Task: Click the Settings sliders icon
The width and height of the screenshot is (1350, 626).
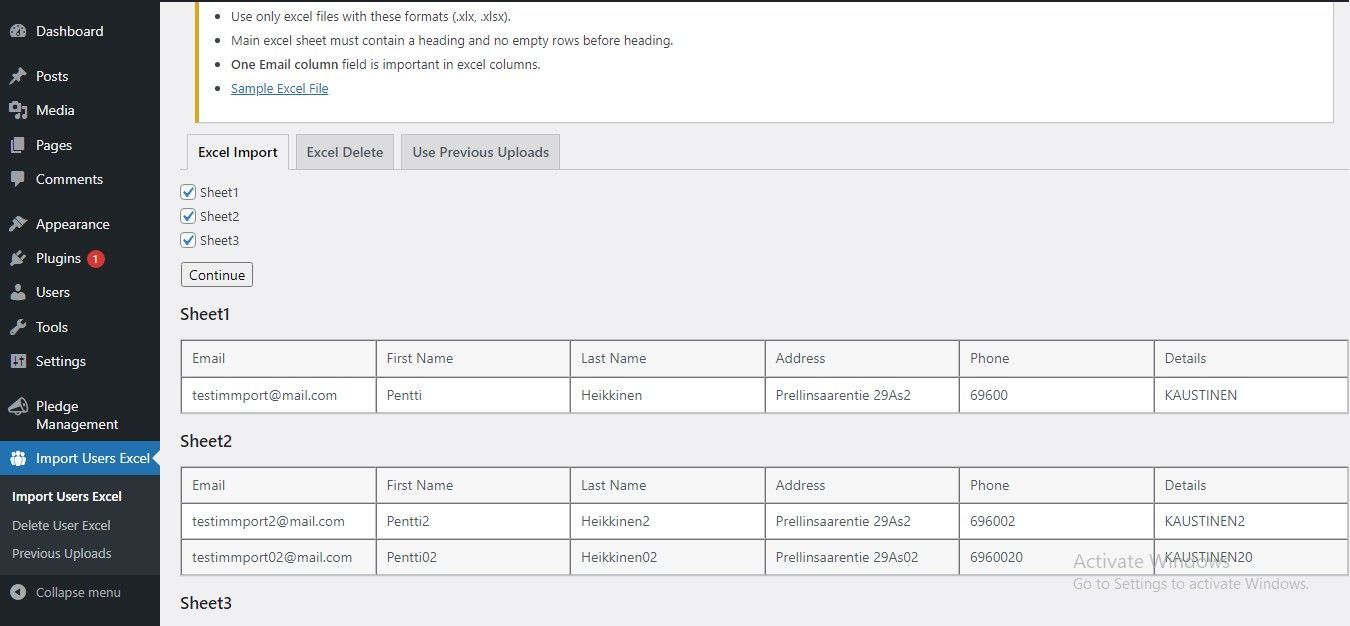Action: click(x=18, y=361)
